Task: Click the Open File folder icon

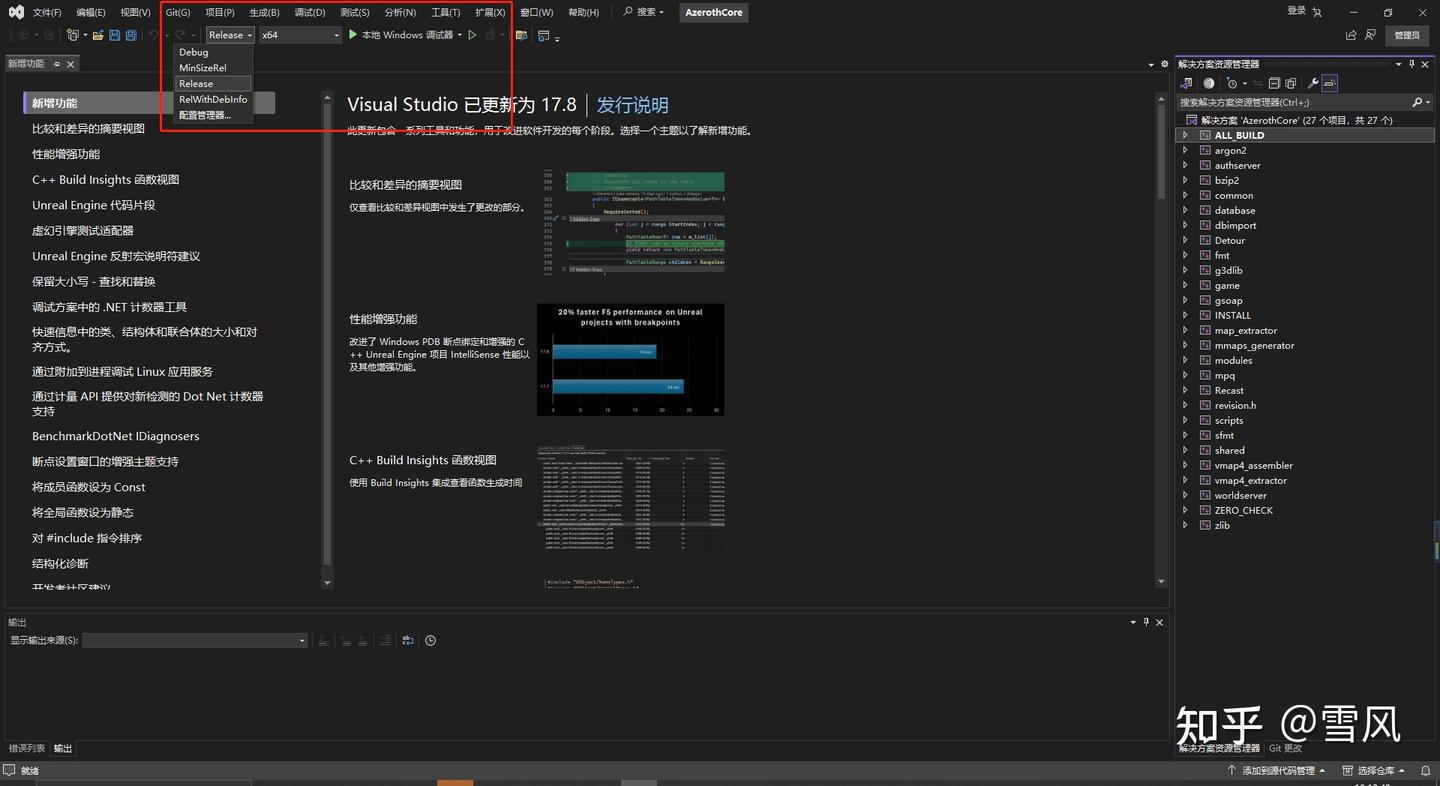Action: click(98, 35)
